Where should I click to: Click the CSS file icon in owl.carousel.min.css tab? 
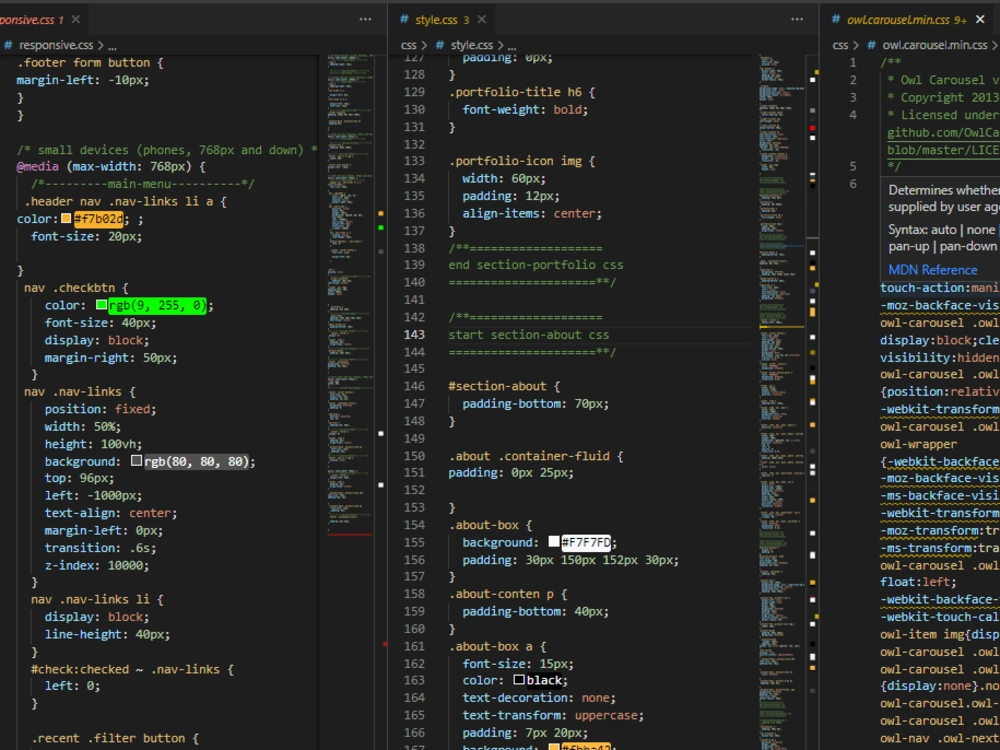pos(836,19)
